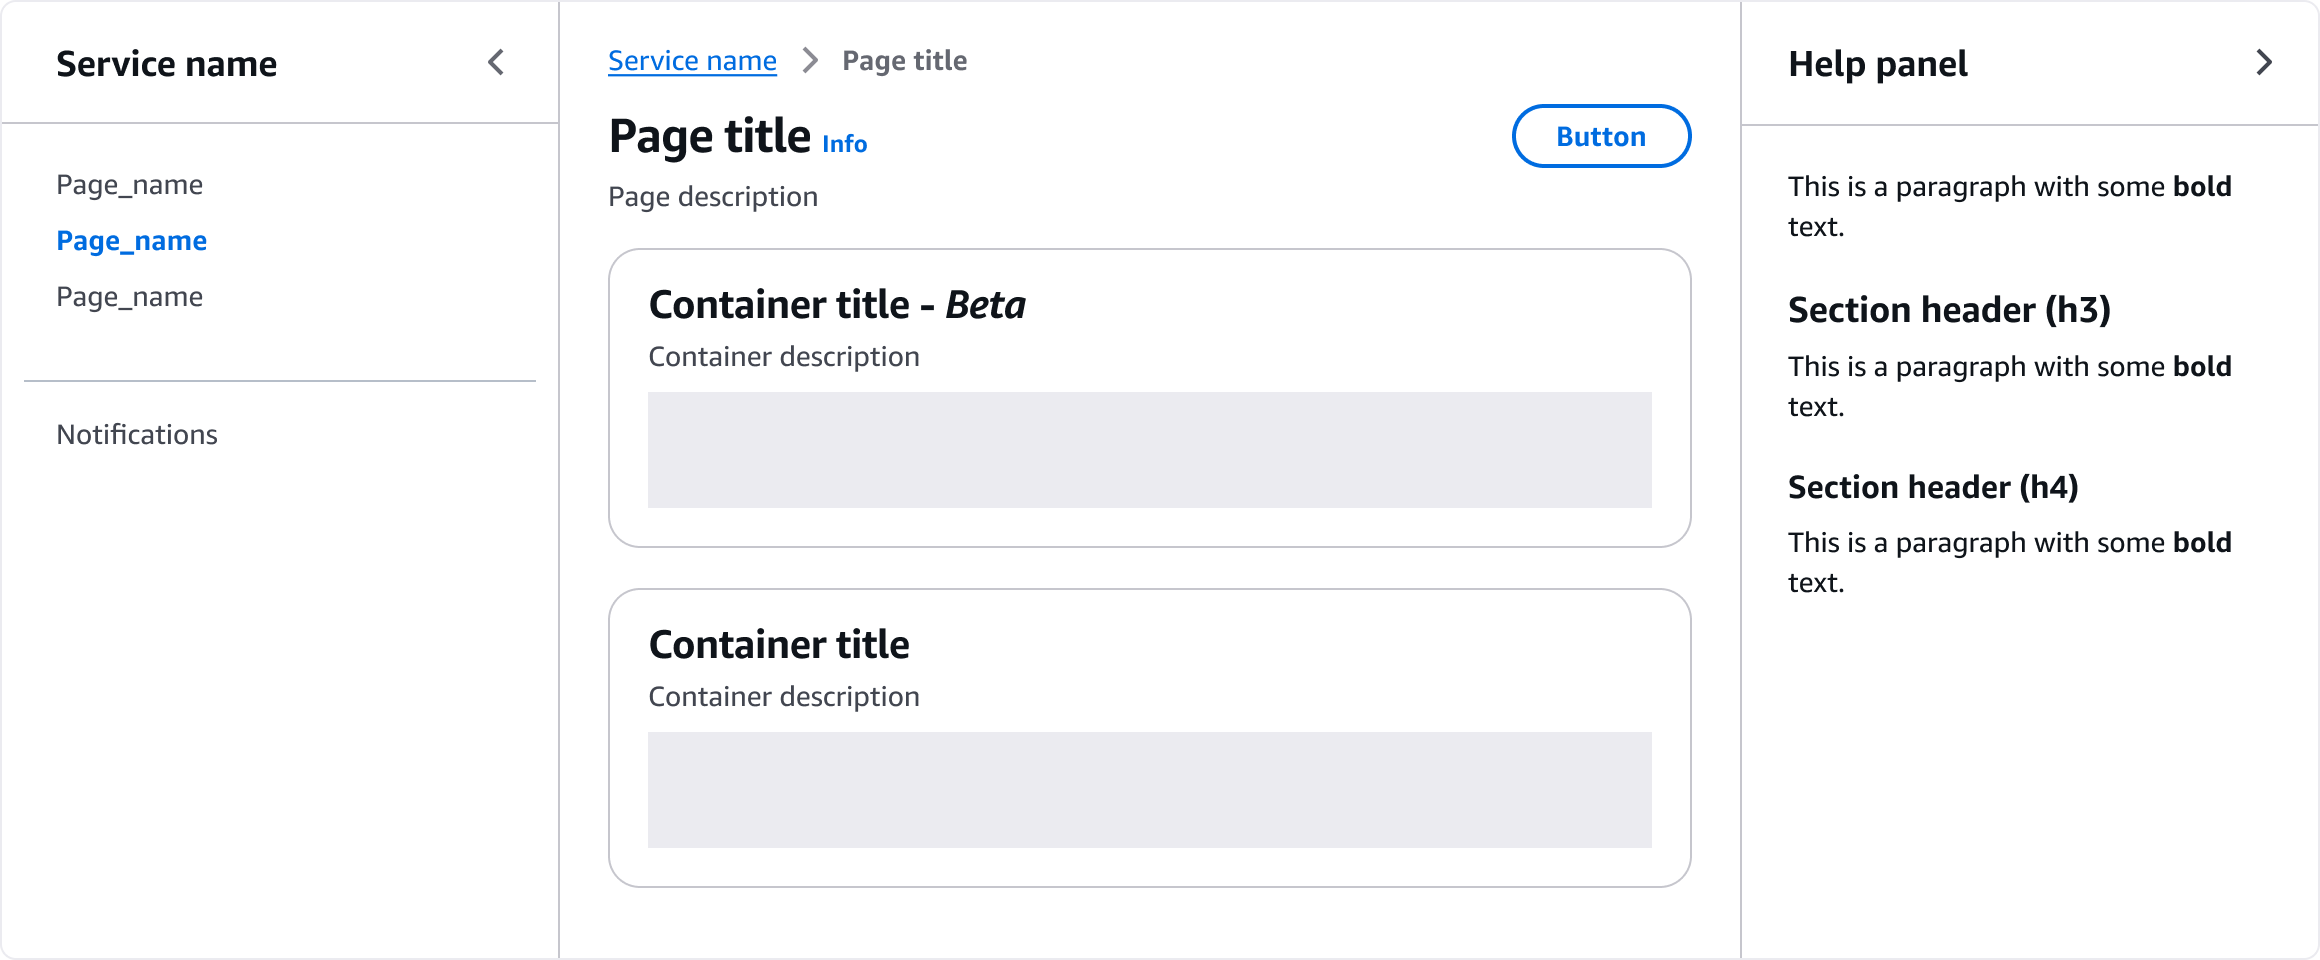Image resolution: width=2320 pixels, height=960 pixels.
Task: Collapse the side navigation with the left chevron
Action: tap(496, 63)
